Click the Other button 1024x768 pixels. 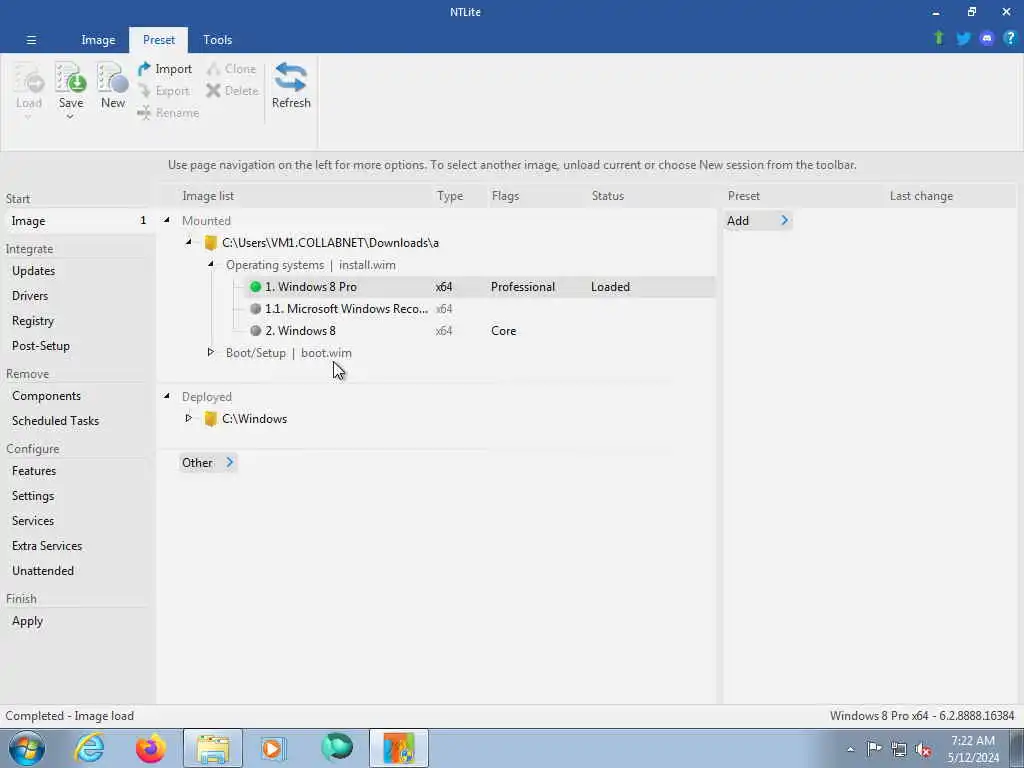coord(207,462)
